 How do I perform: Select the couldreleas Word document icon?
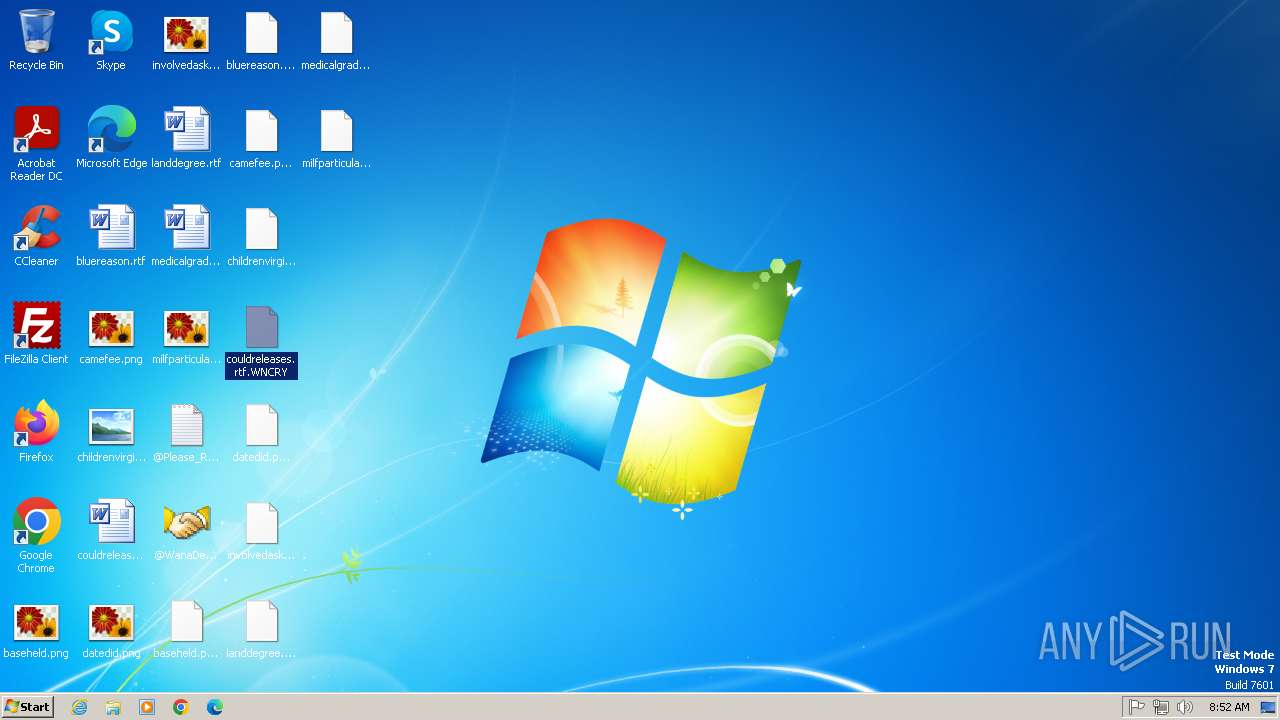[x=111, y=530]
